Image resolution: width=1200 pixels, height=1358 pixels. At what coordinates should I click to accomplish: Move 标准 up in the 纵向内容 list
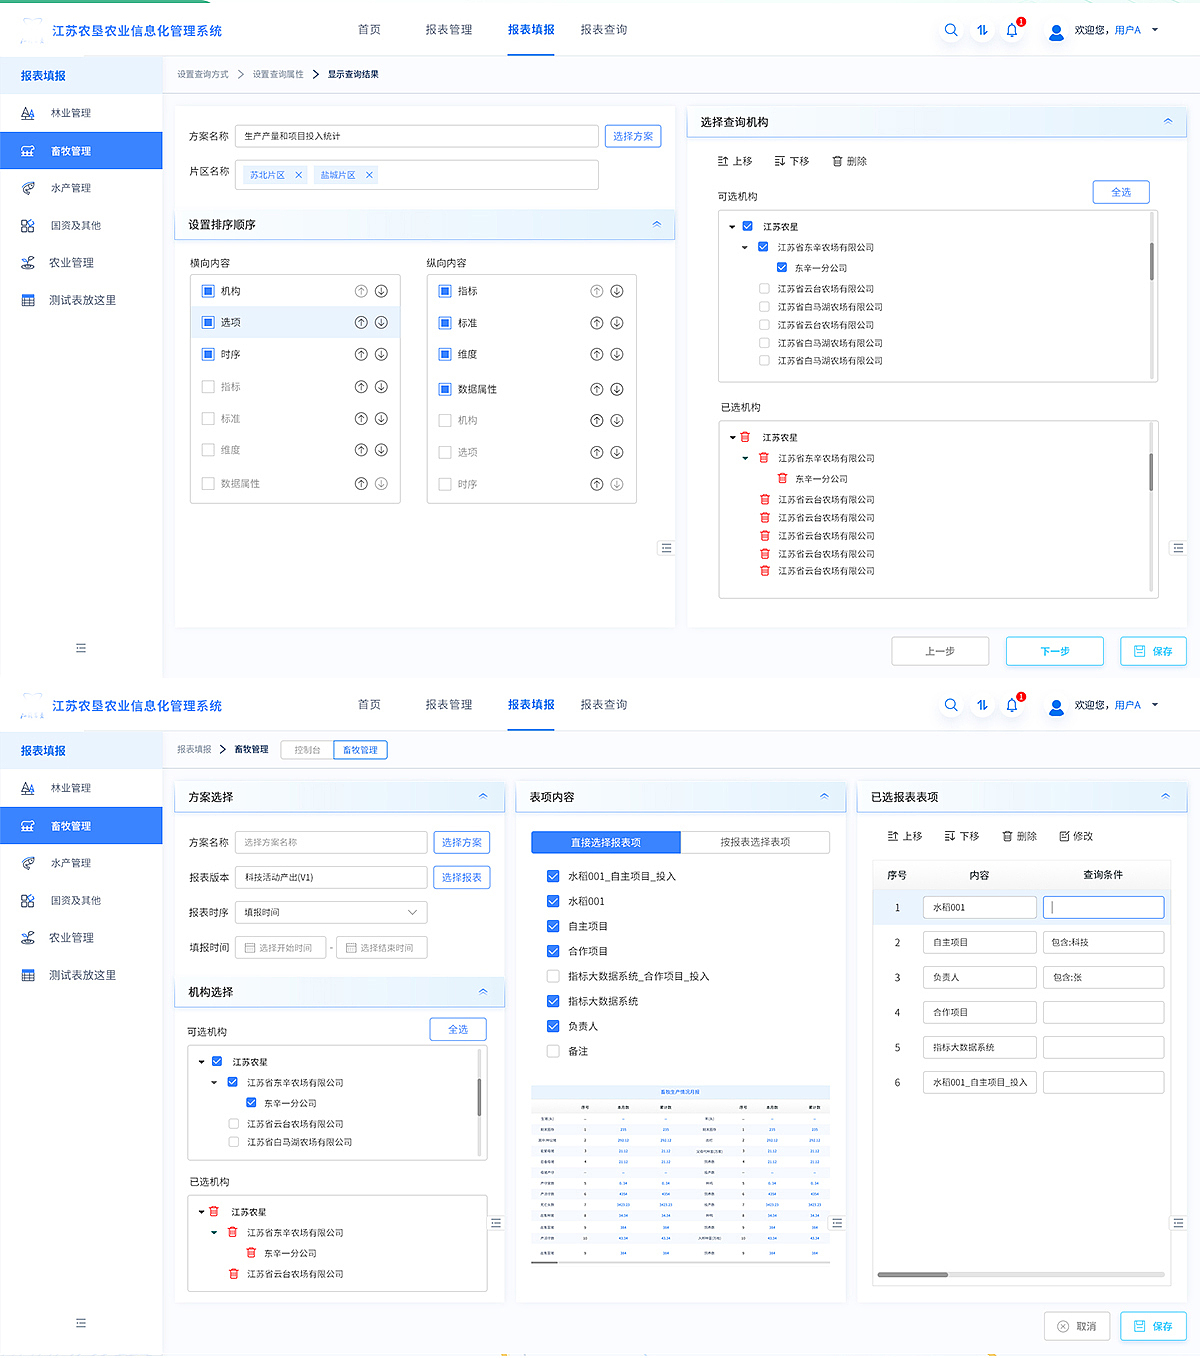pyautogui.click(x=597, y=323)
